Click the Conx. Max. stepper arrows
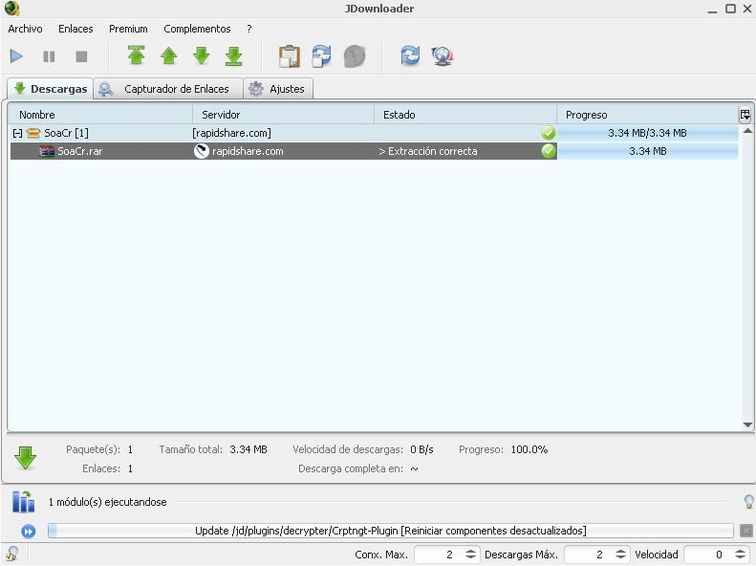Screen dimensions: 756x566 471,554
